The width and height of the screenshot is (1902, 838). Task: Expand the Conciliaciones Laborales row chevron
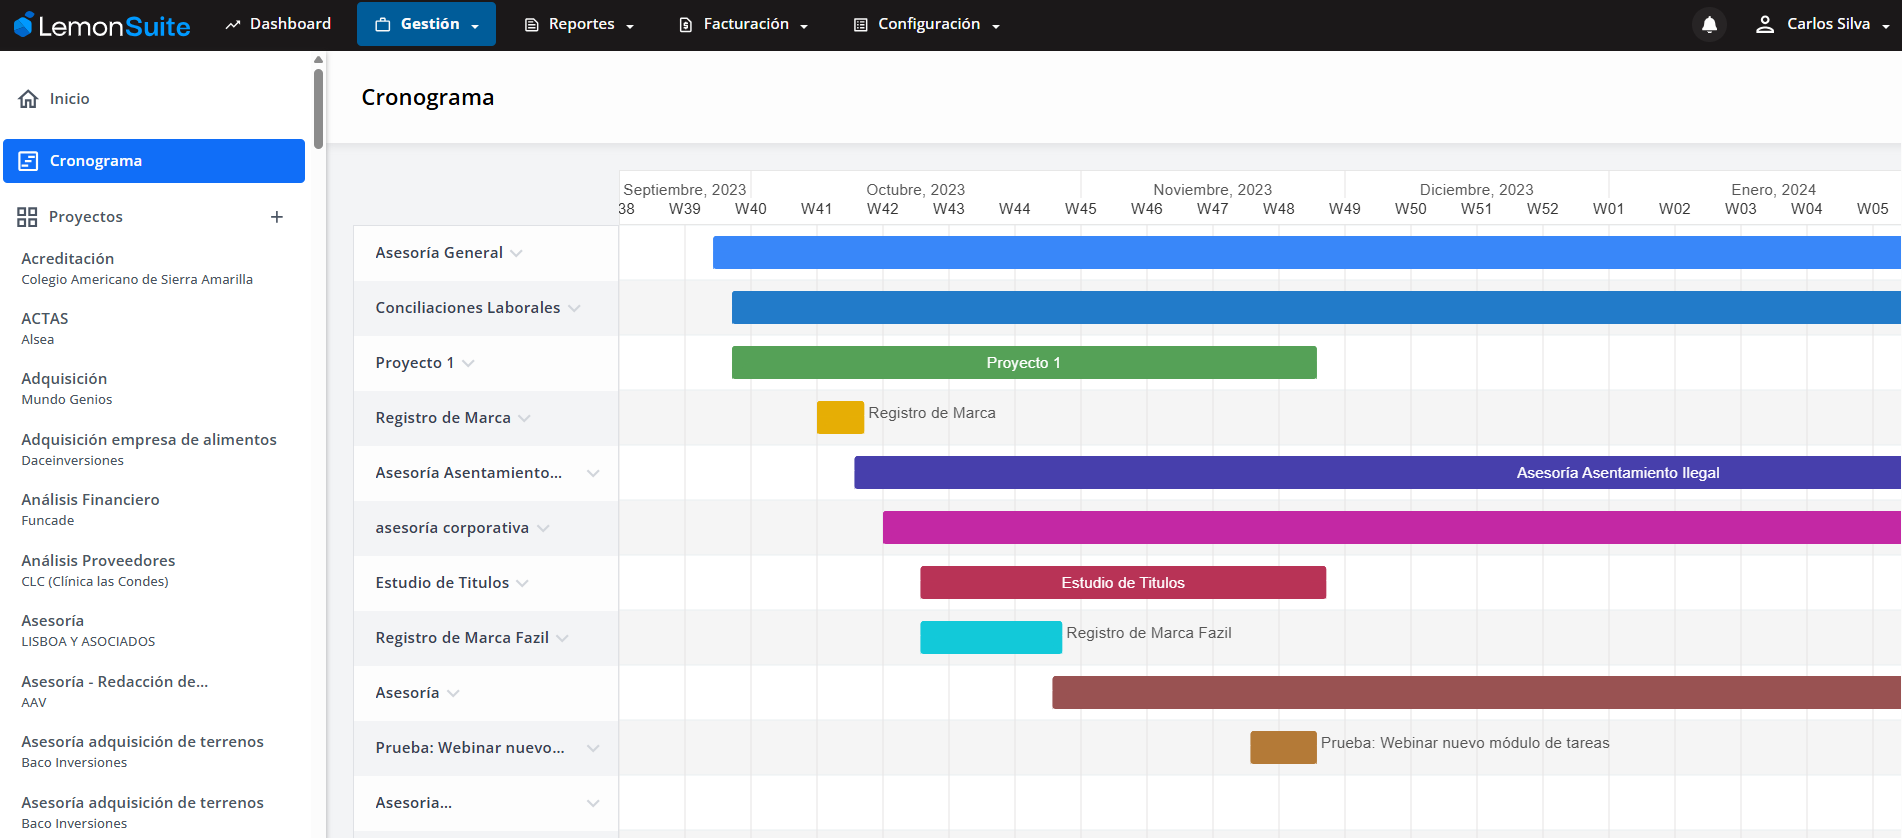pyautogui.click(x=574, y=308)
